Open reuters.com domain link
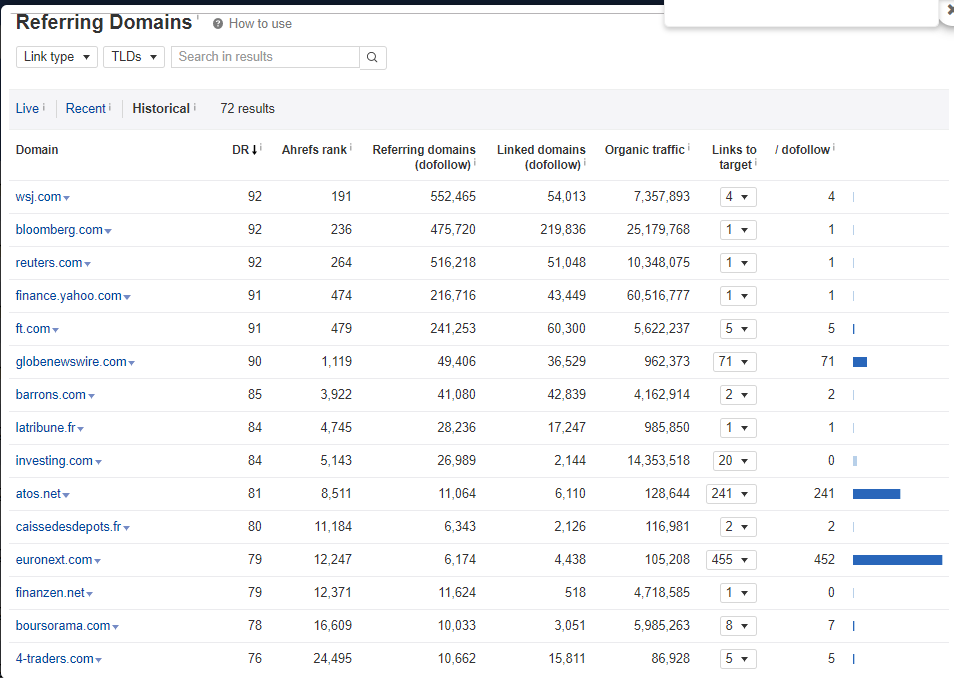The image size is (954, 678). (x=49, y=262)
